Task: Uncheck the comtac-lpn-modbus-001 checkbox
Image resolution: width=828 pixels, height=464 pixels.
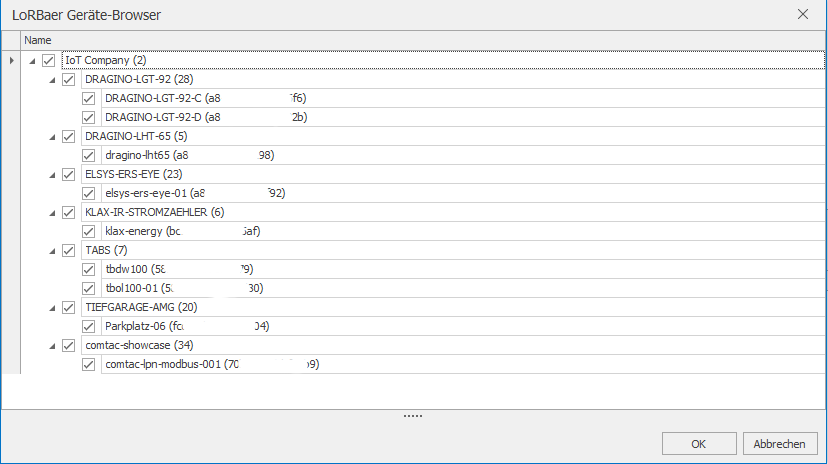Action: 89,364
